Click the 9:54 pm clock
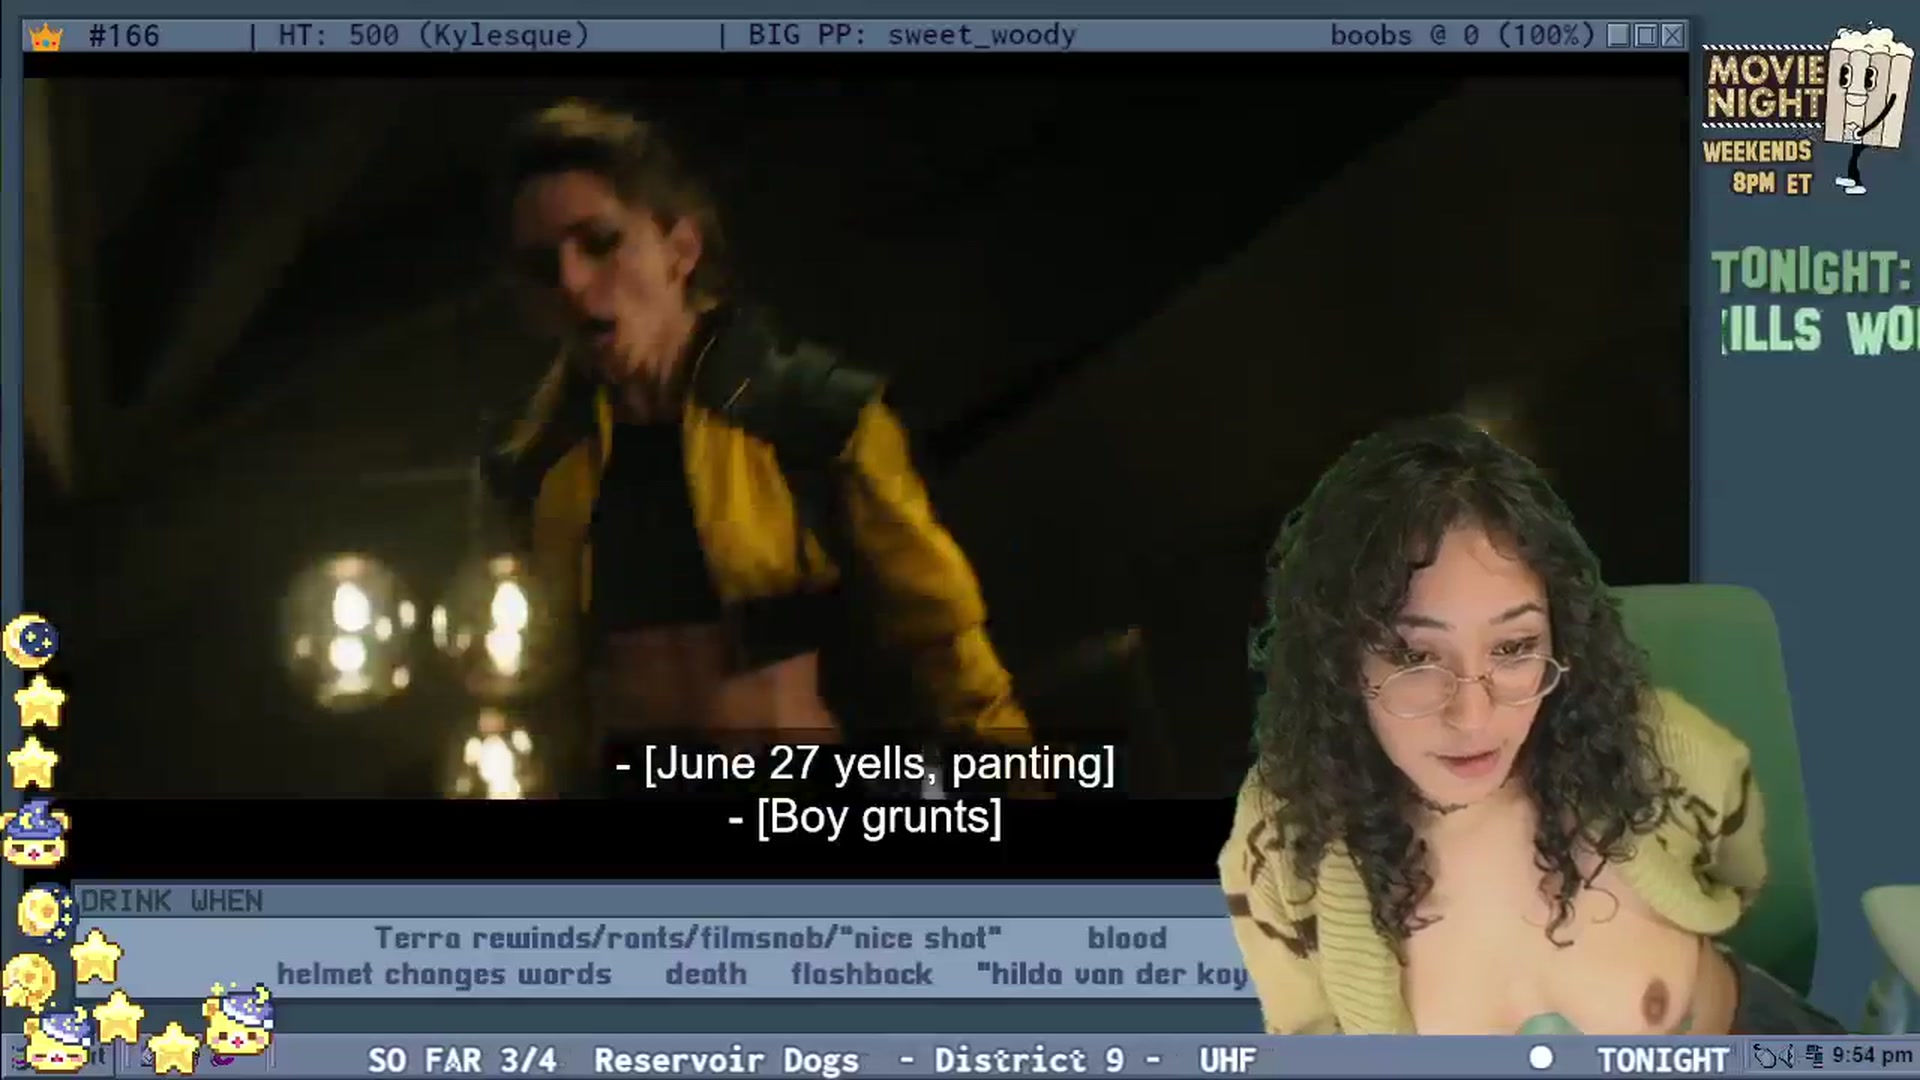Screen dimensions: 1920x1080 coord(1872,1056)
